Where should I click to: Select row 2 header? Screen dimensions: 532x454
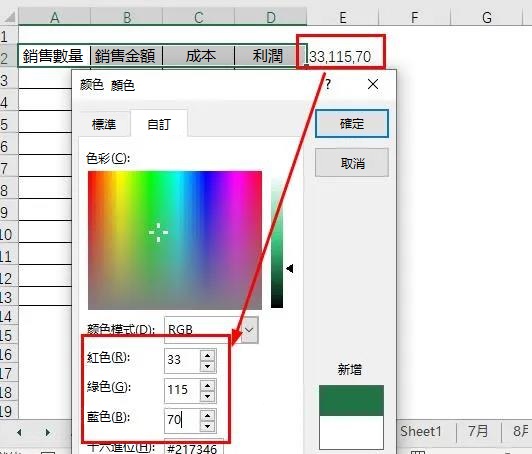[x=9, y=57]
